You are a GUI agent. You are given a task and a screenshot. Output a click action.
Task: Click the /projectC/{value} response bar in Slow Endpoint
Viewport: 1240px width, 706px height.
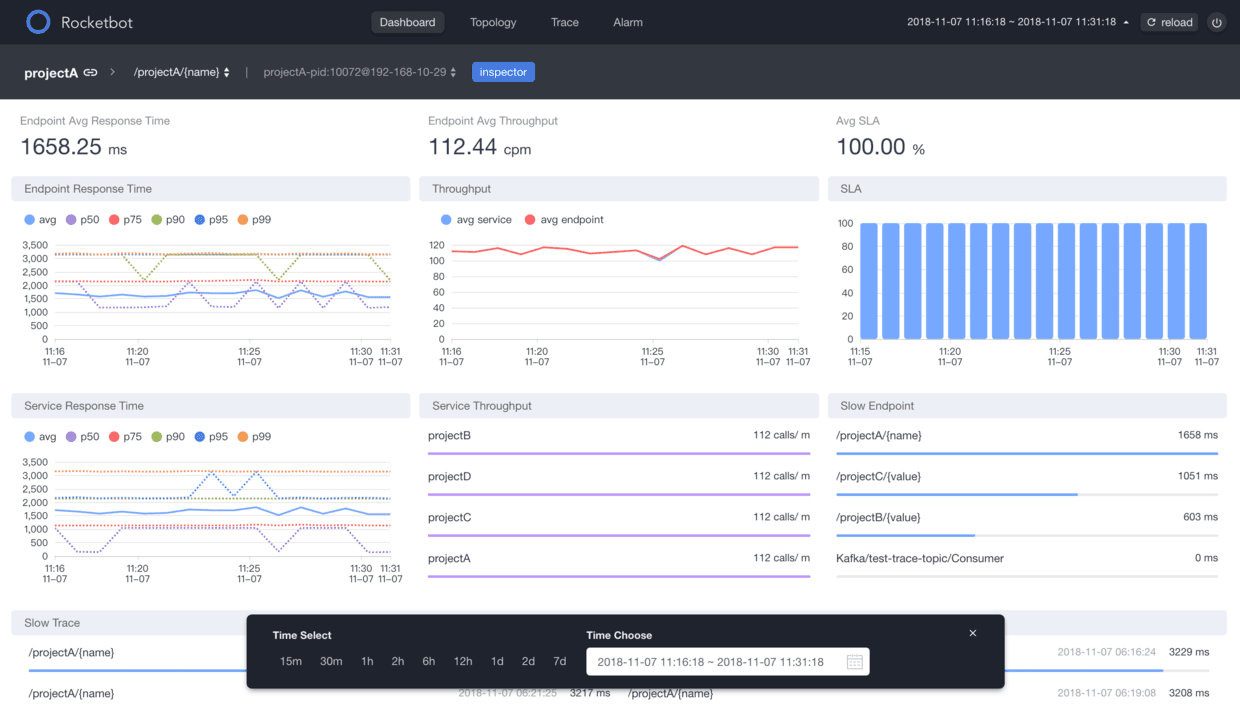coord(955,493)
